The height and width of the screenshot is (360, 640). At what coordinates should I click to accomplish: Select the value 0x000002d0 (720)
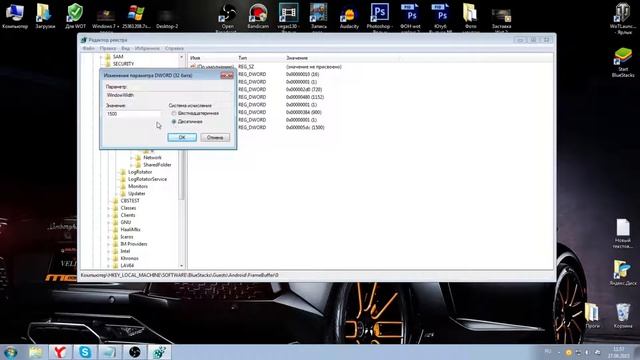click(x=304, y=89)
